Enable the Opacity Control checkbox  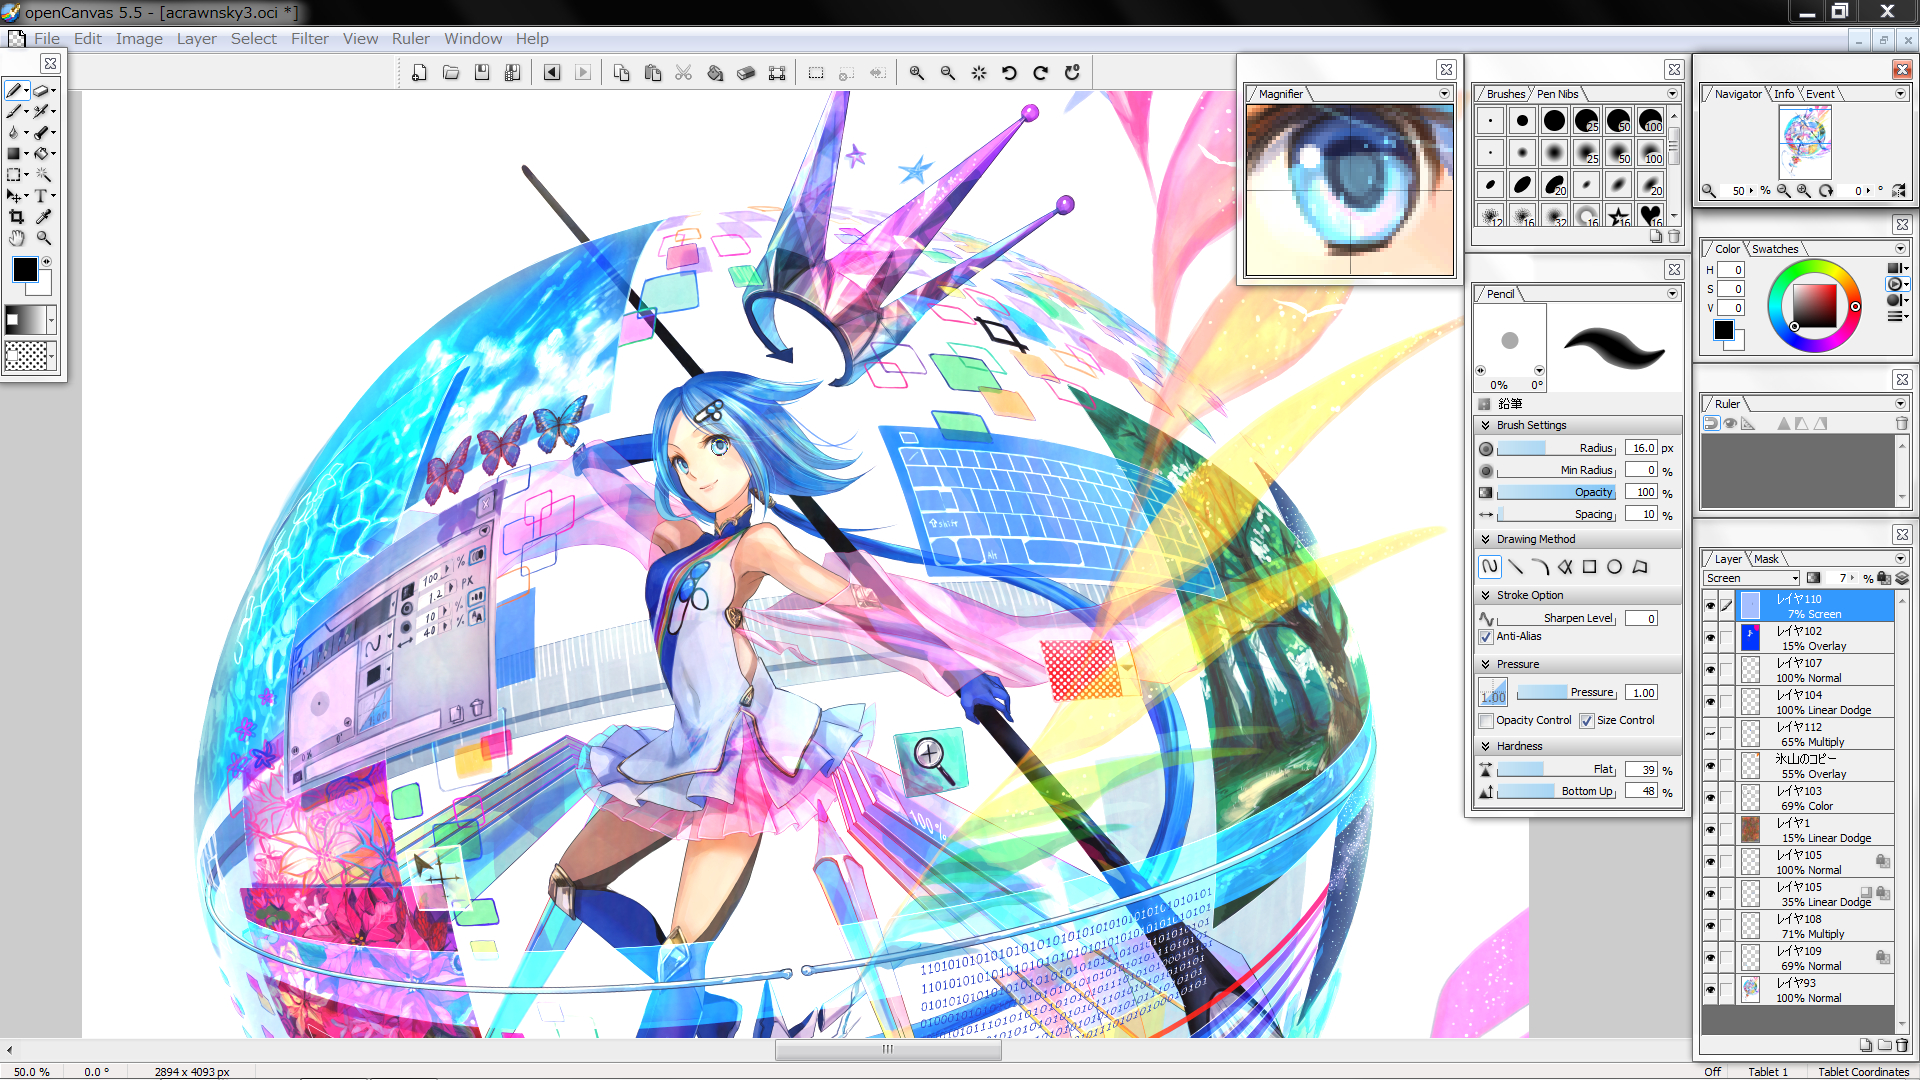[1486, 721]
